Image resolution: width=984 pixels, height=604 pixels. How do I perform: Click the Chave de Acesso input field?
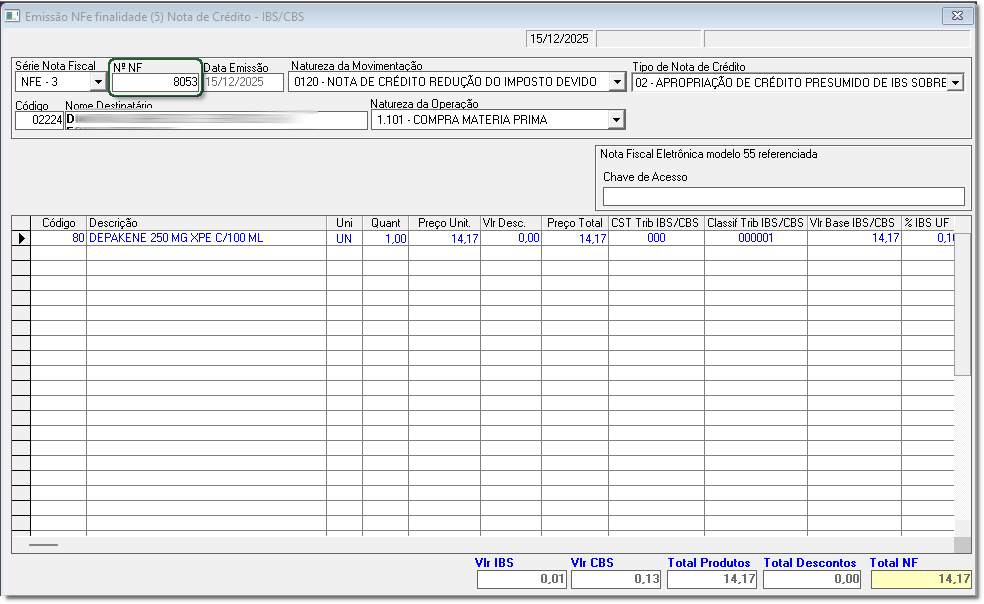[783, 197]
